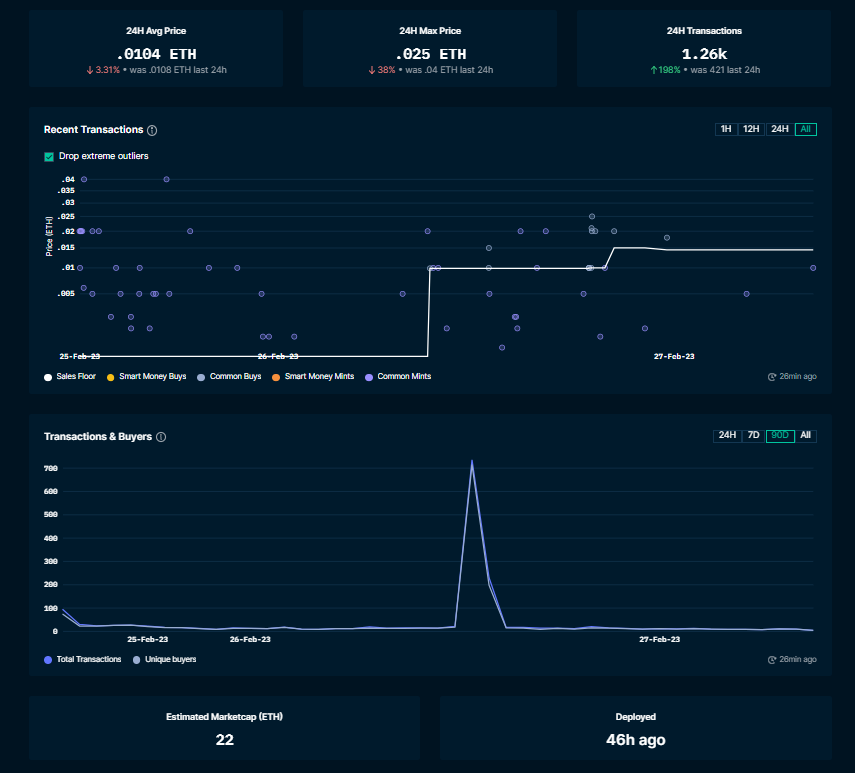Toggle the Smart Money Mints legend item
The height and width of the screenshot is (773, 855).
pos(313,377)
